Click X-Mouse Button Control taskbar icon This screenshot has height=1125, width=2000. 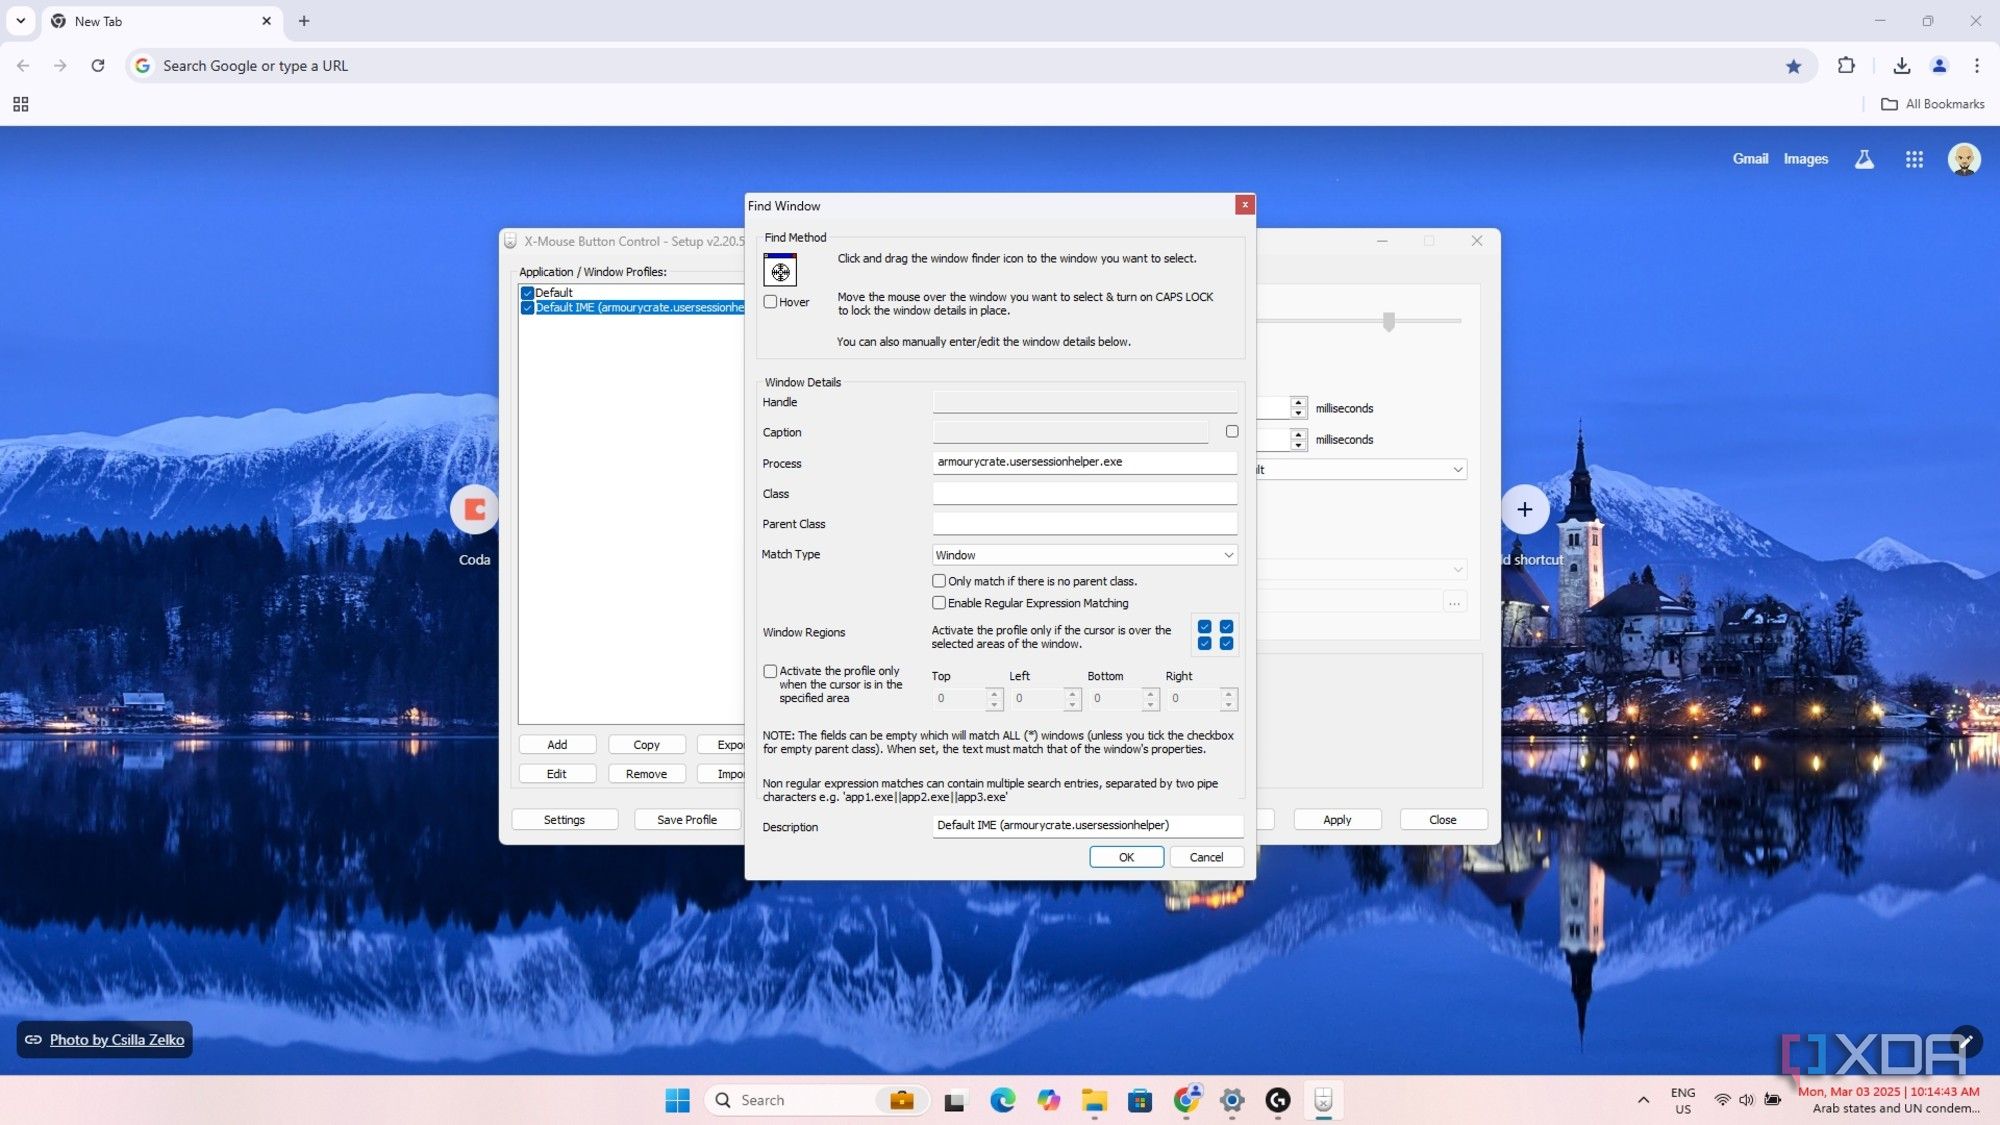click(1323, 1100)
